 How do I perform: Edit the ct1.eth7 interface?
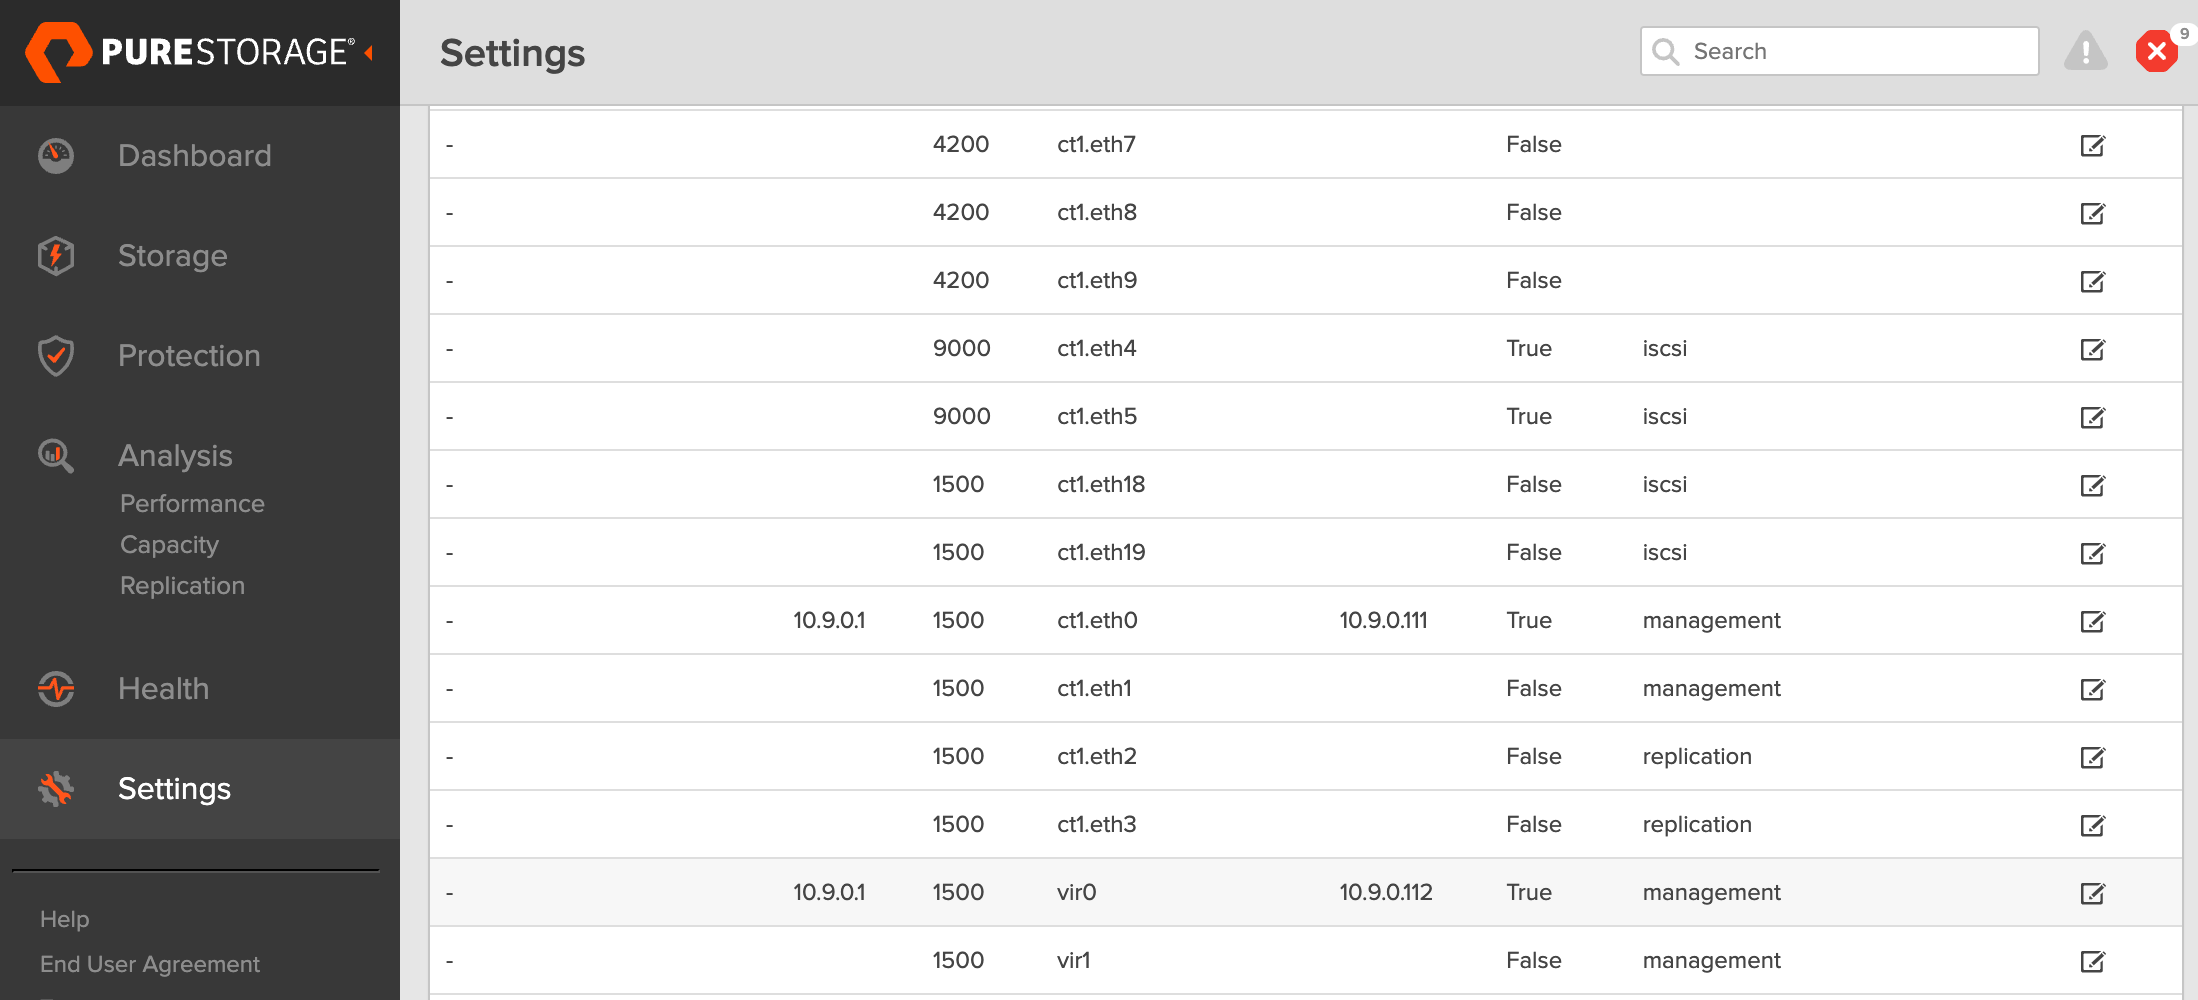pos(2094,145)
